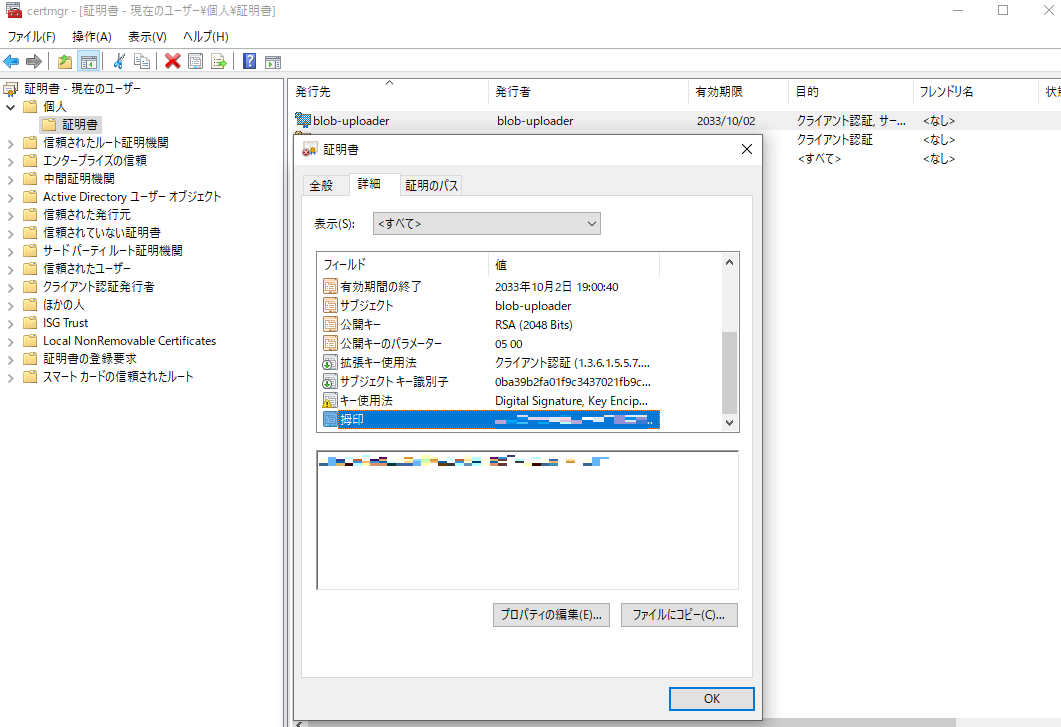This screenshot has height=727, width=1061.
Task: Click scroll up arrow in field list
Action: click(729, 262)
